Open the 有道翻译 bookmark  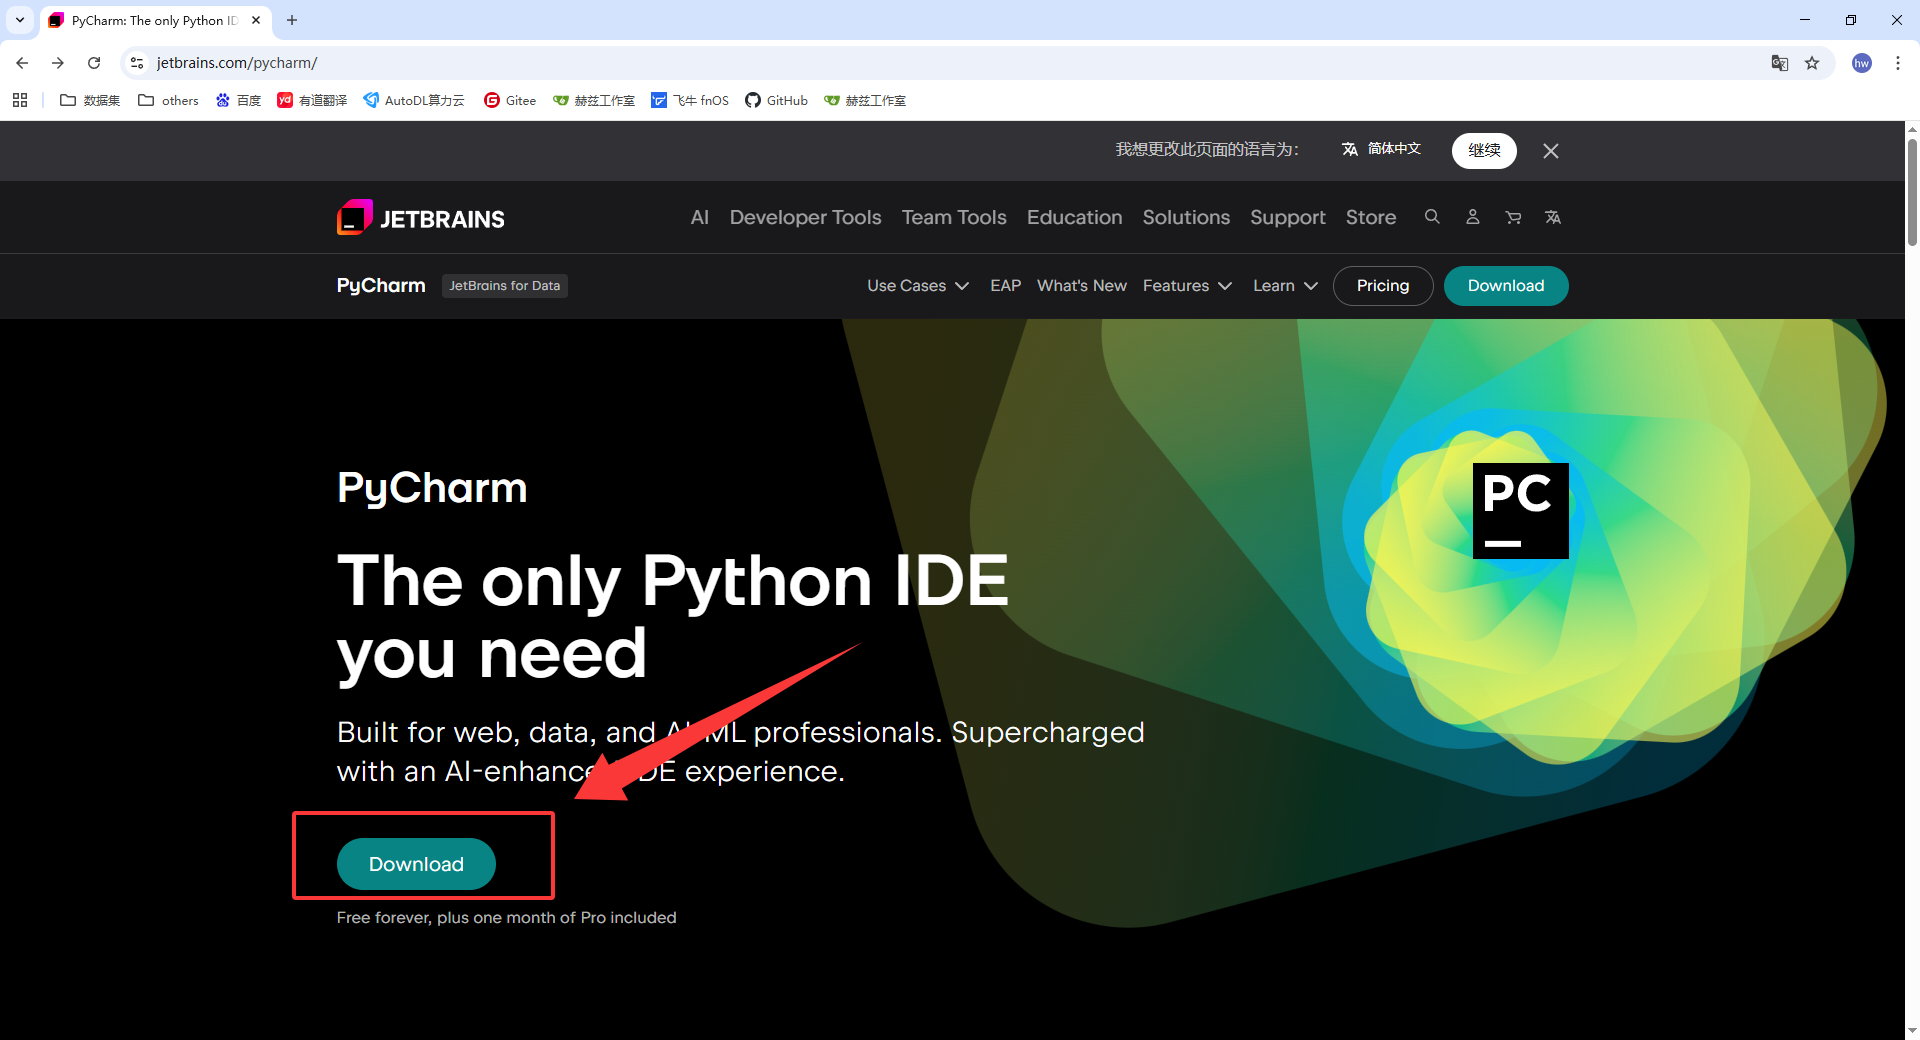tap(312, 100)
